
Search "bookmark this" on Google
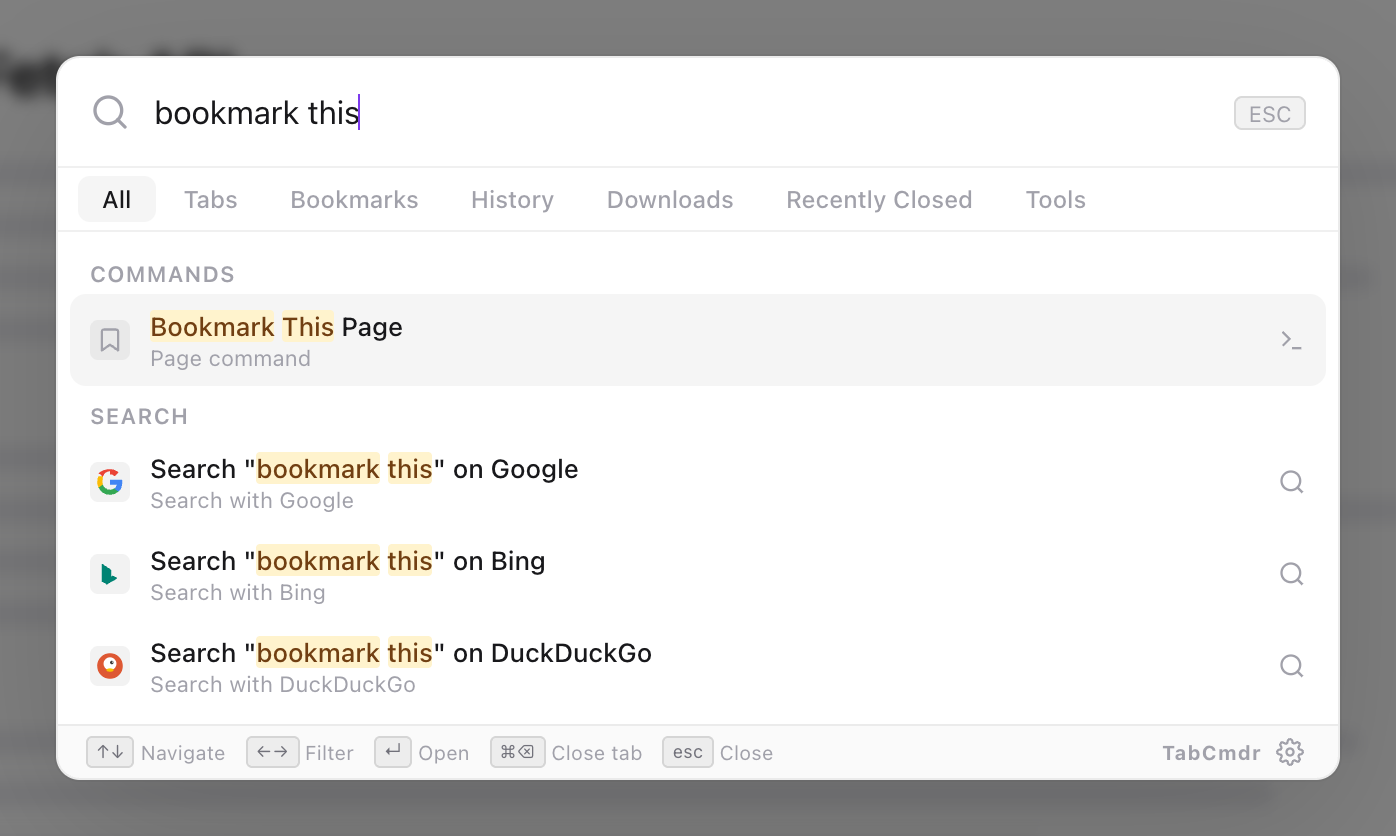pos(698,482)
